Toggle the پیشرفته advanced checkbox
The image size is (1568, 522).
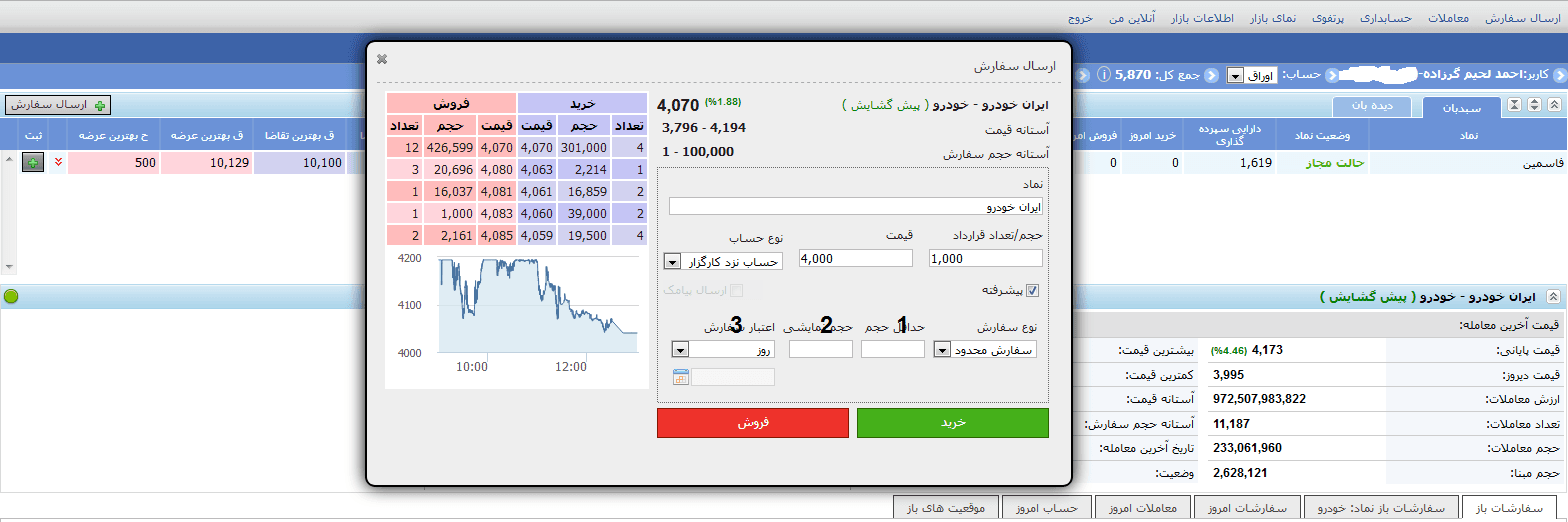tap(1033, 291)
